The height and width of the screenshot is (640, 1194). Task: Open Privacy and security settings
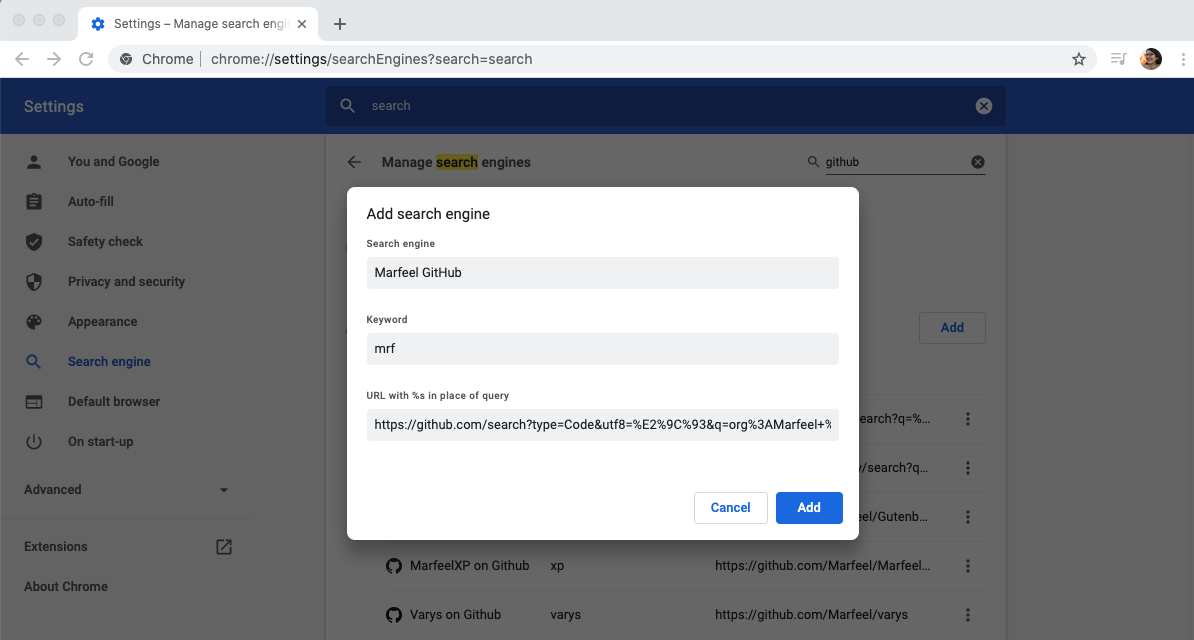click(126, 281)
